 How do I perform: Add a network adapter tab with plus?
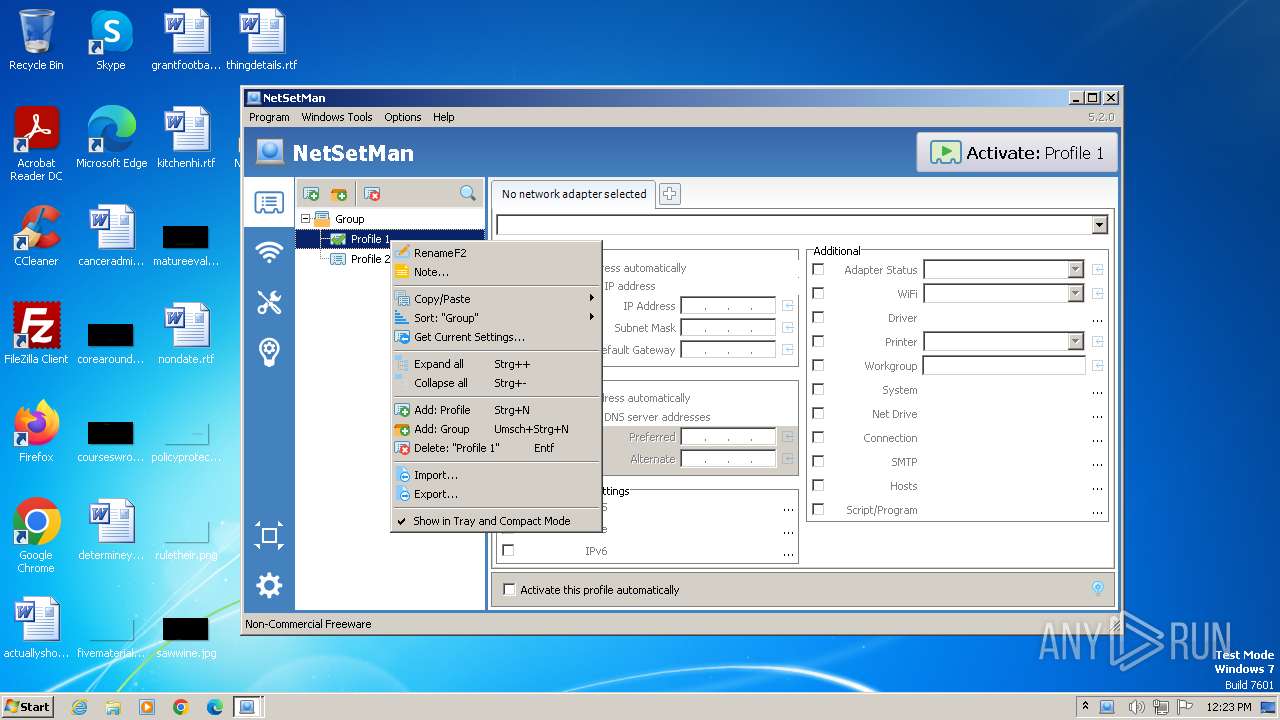click(670, 194)
